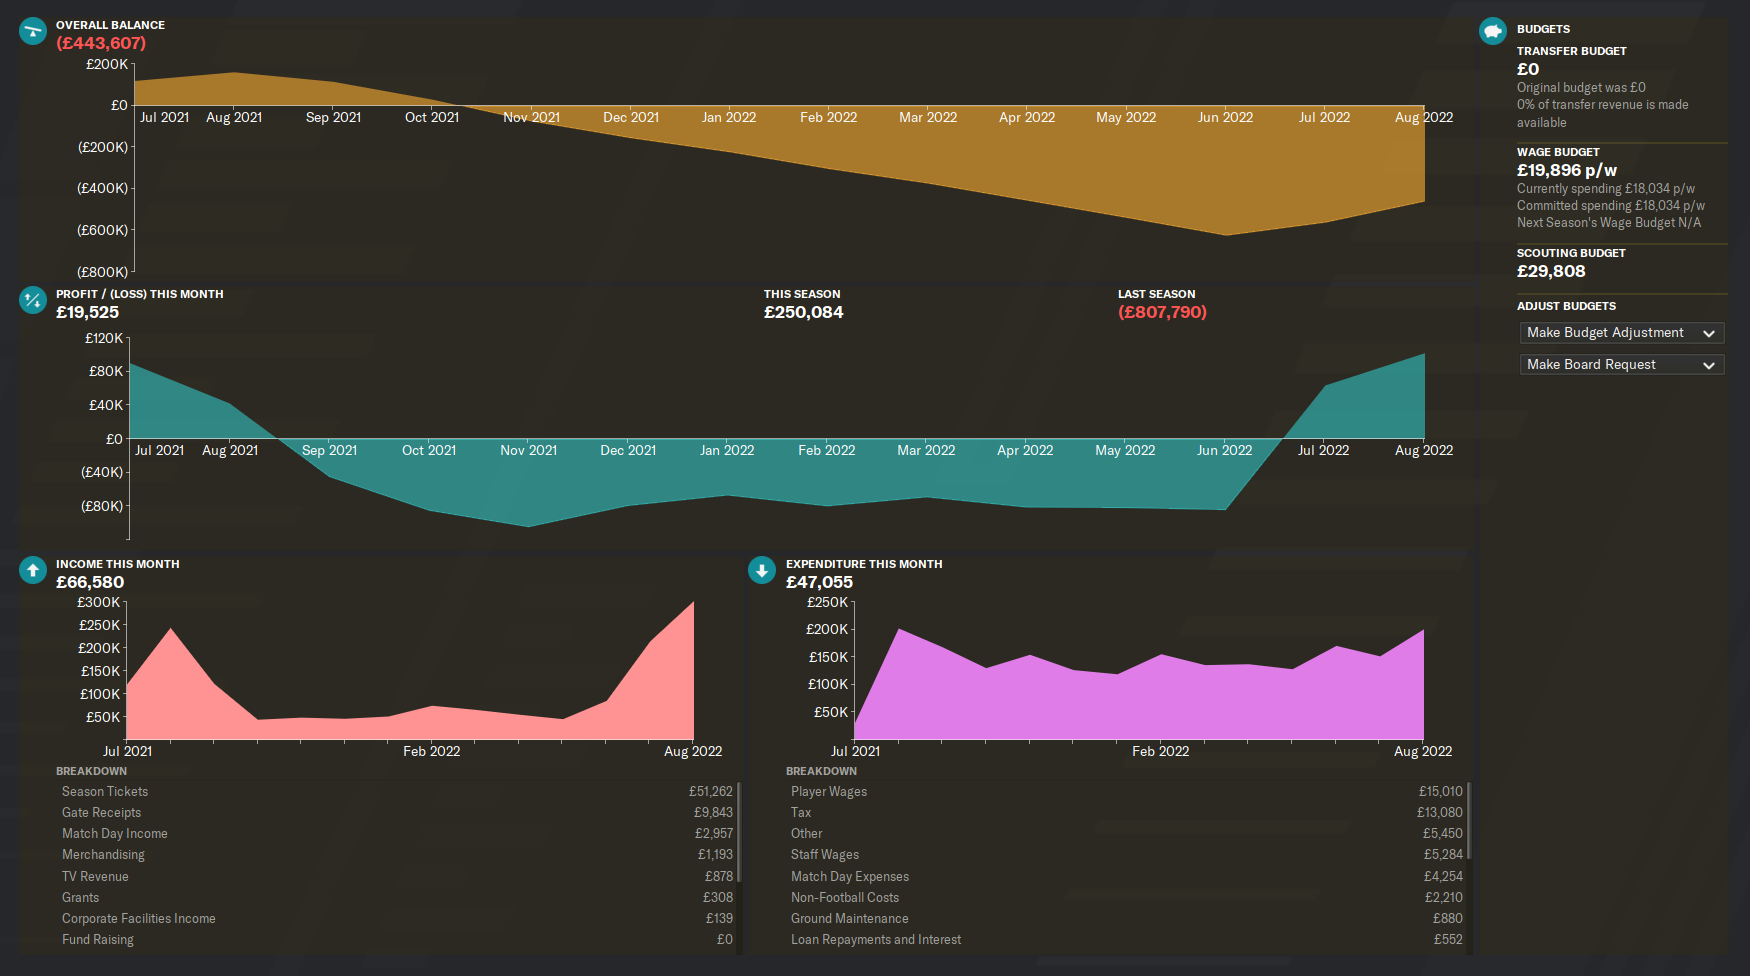Click the expenditure this month value £47,055
Image resolution: width=1750 pixels, height=976 pixels.
820,582
